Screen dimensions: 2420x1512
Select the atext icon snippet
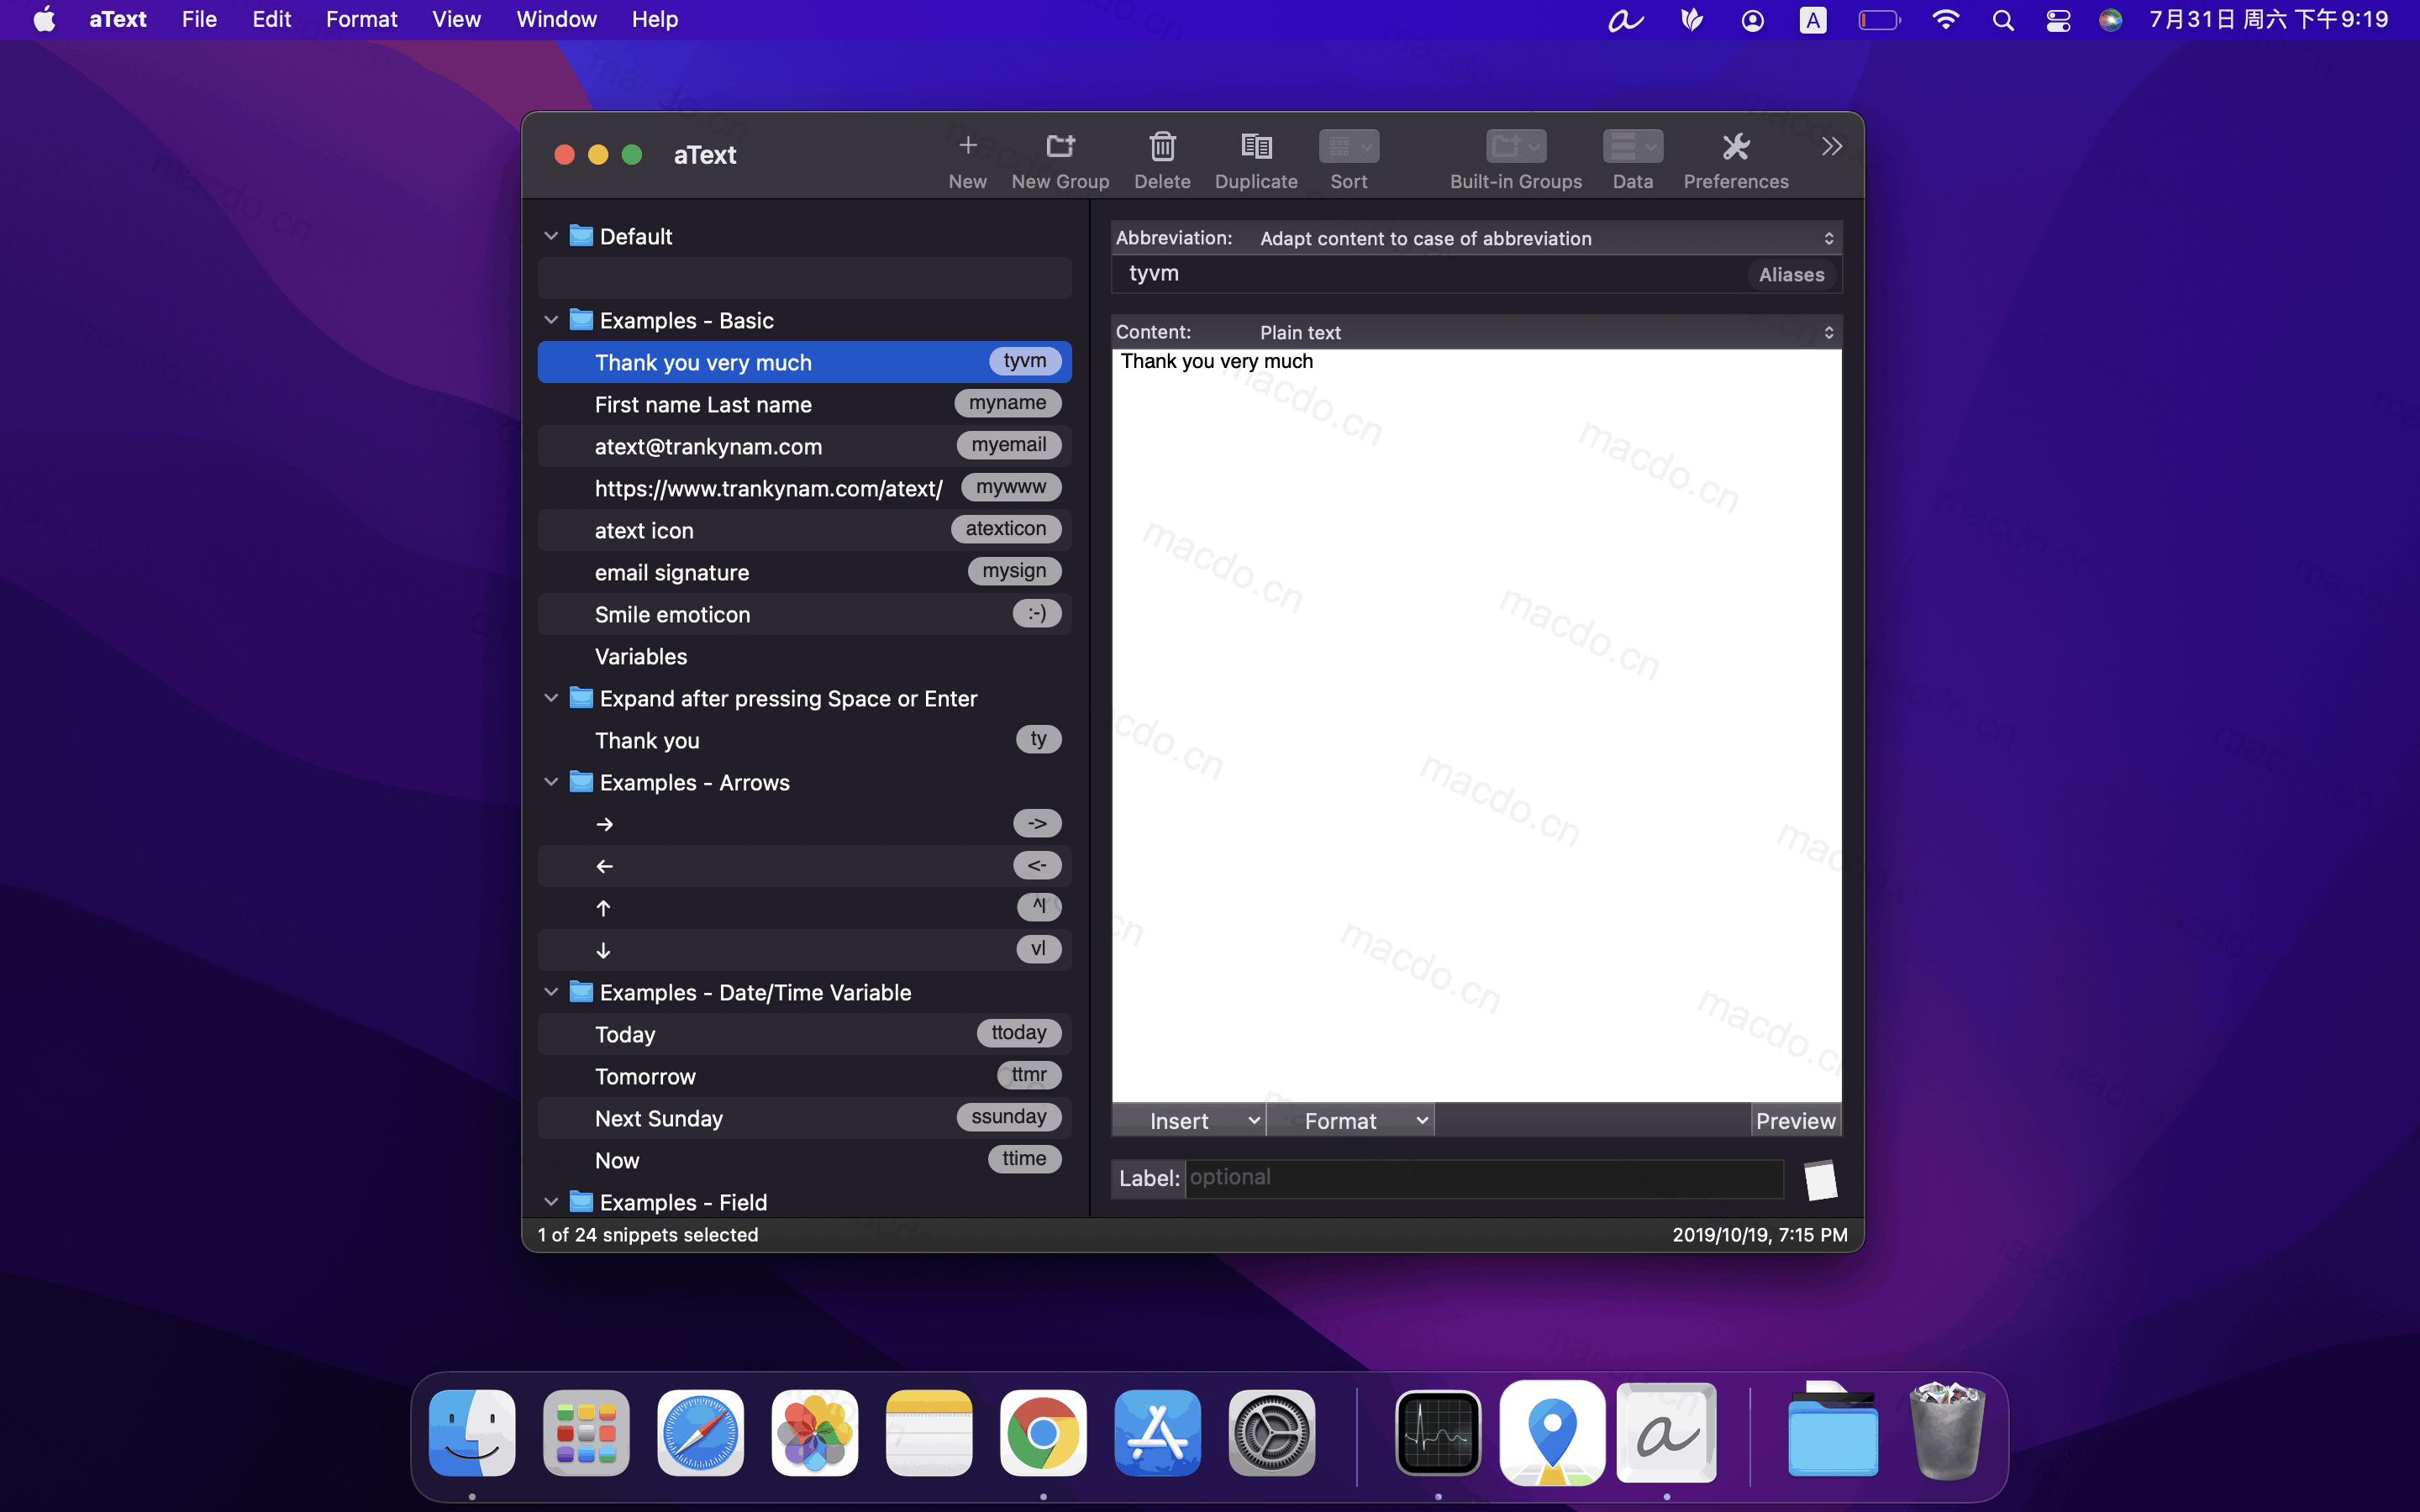point(804,530)
